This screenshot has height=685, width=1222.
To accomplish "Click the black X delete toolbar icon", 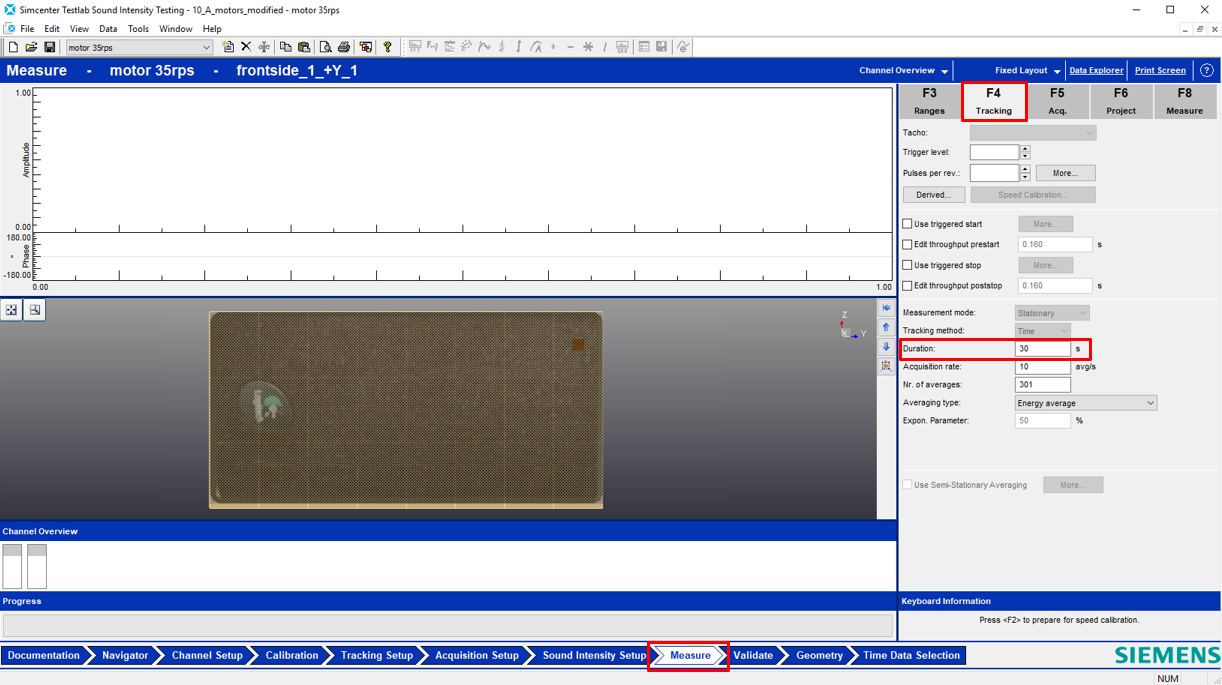I will click(x=246, y=47).
